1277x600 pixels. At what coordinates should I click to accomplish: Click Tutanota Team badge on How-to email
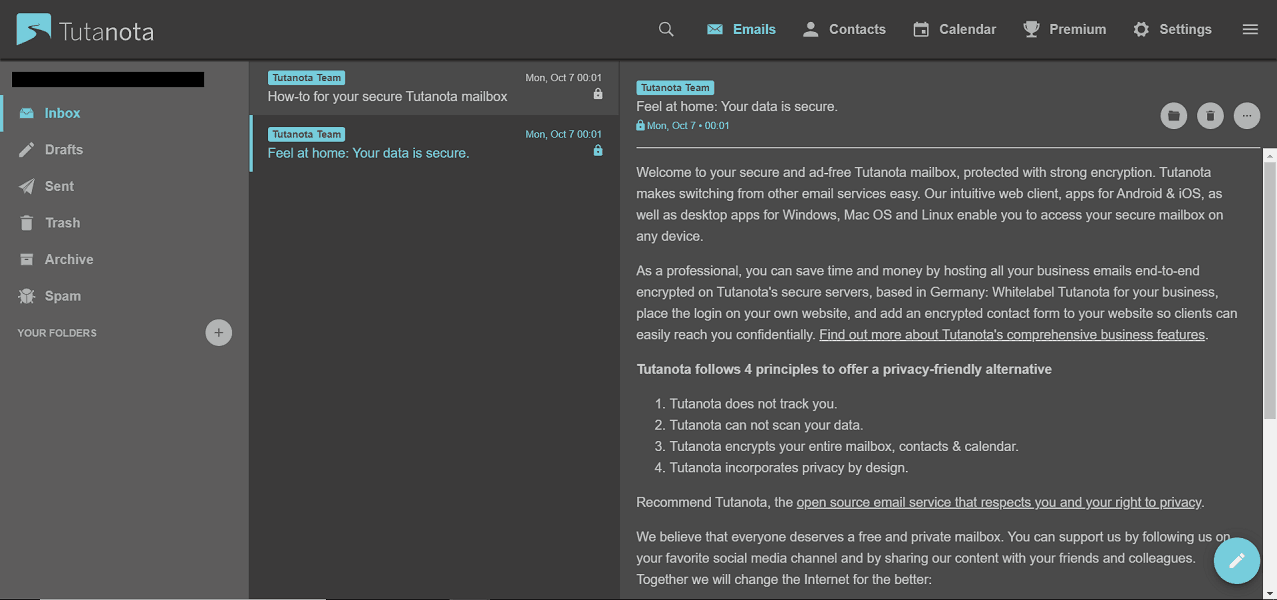[x=306, y=77]
